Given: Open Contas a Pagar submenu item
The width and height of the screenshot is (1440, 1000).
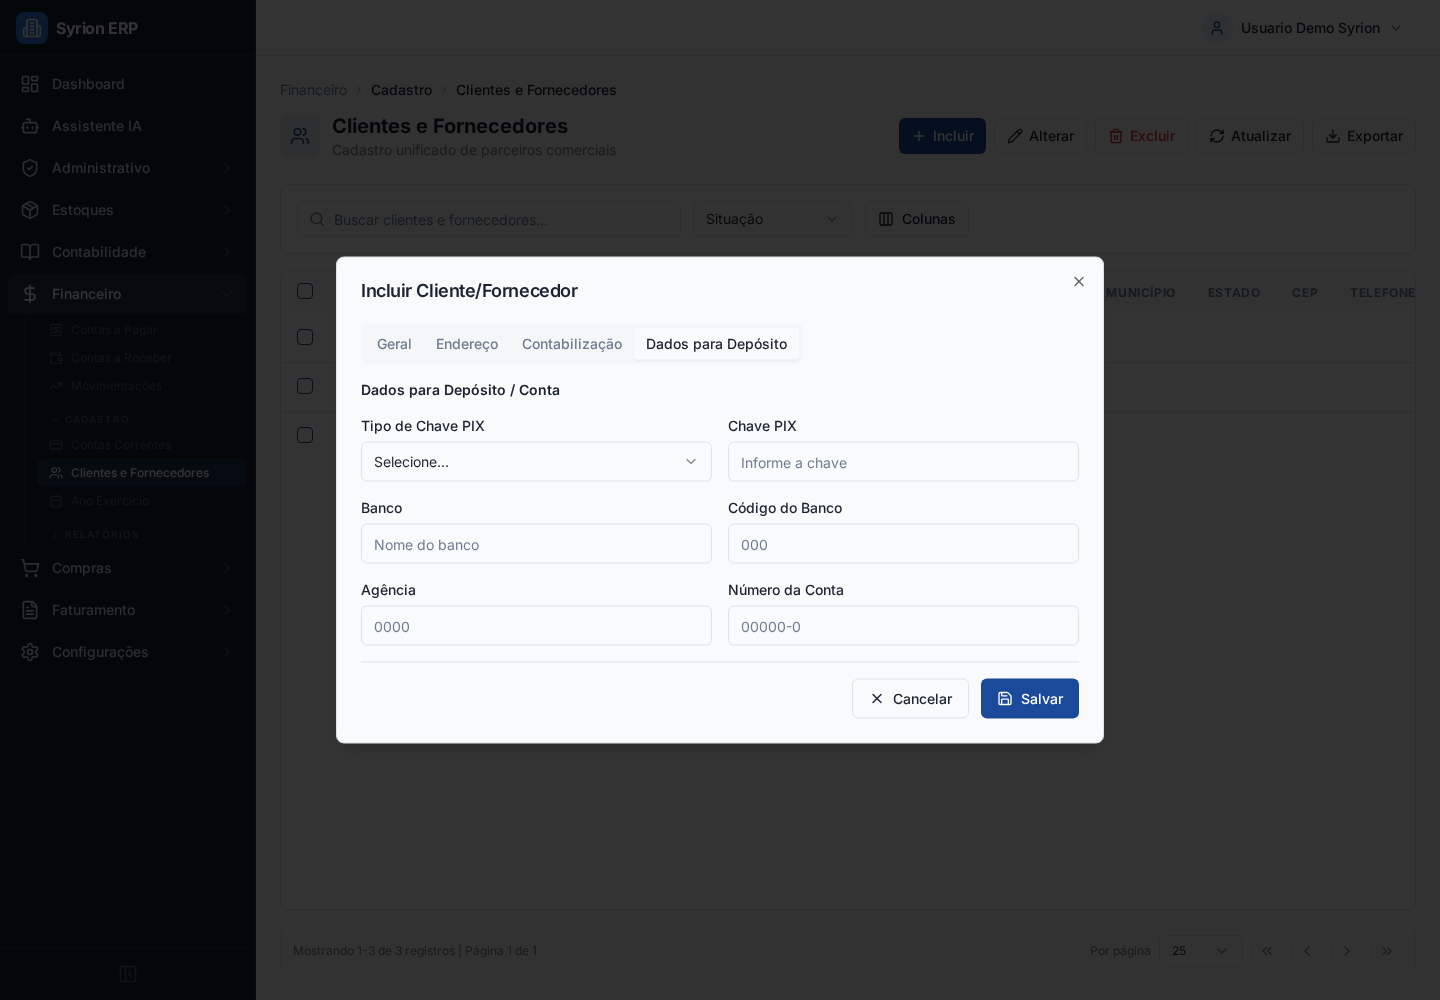Looking at the screenshot, I should point(141,330).
